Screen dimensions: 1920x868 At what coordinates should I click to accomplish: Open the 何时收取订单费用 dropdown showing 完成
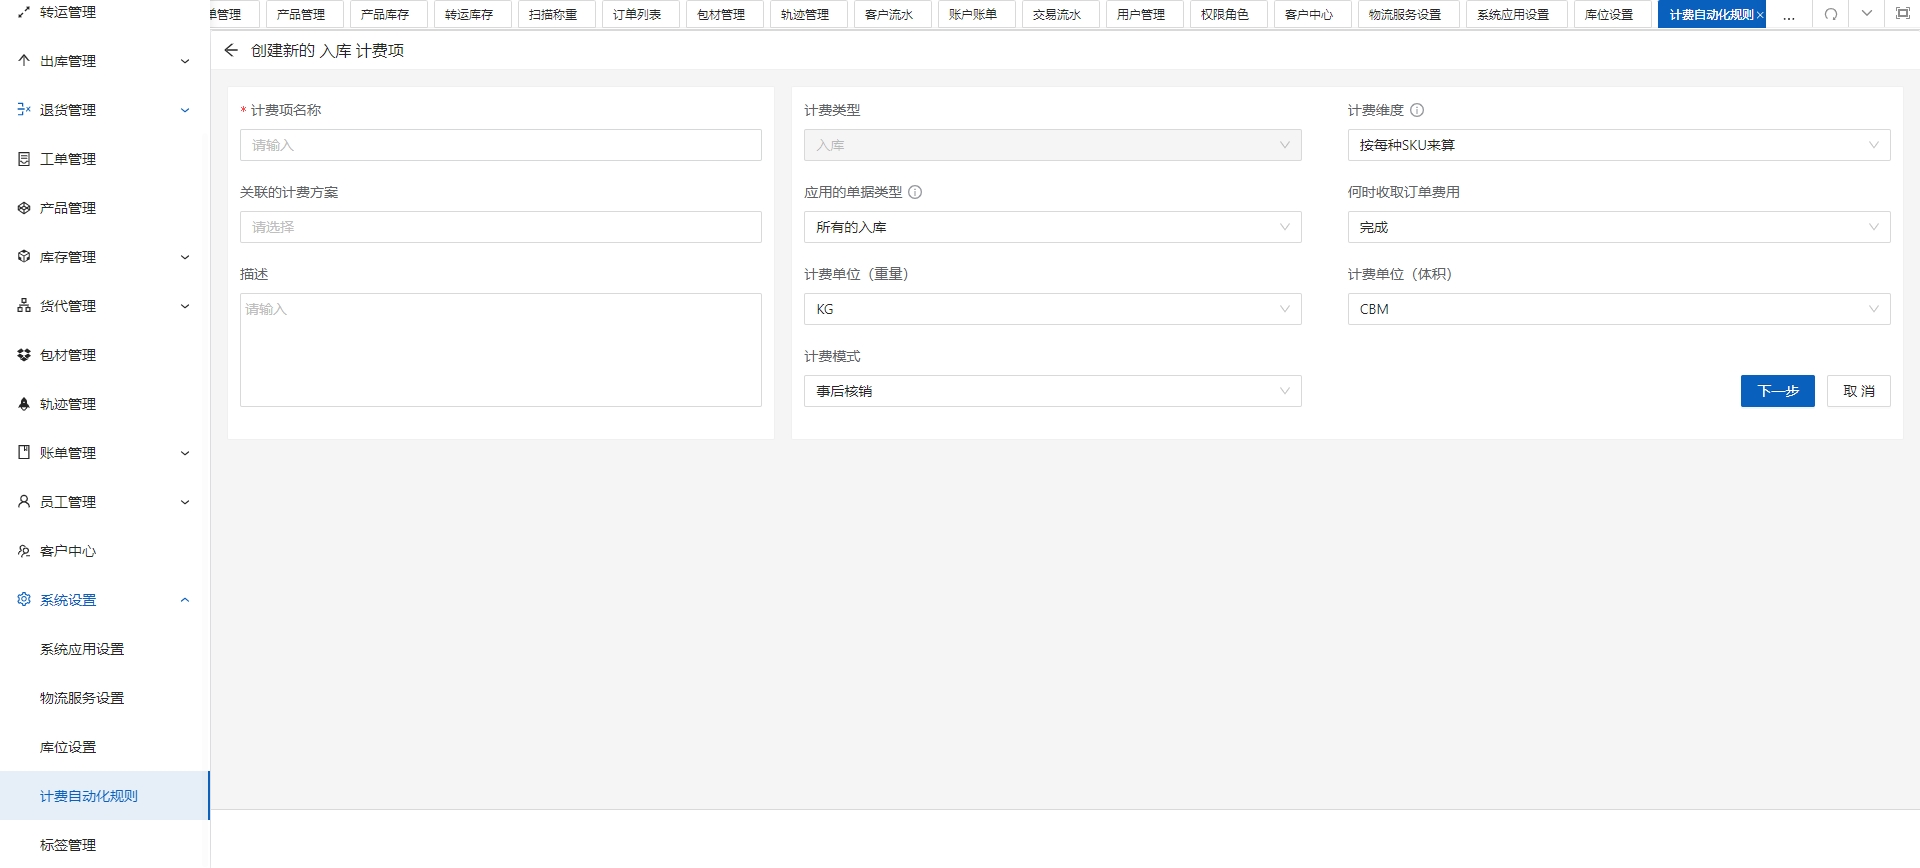tap(1618, 227)
